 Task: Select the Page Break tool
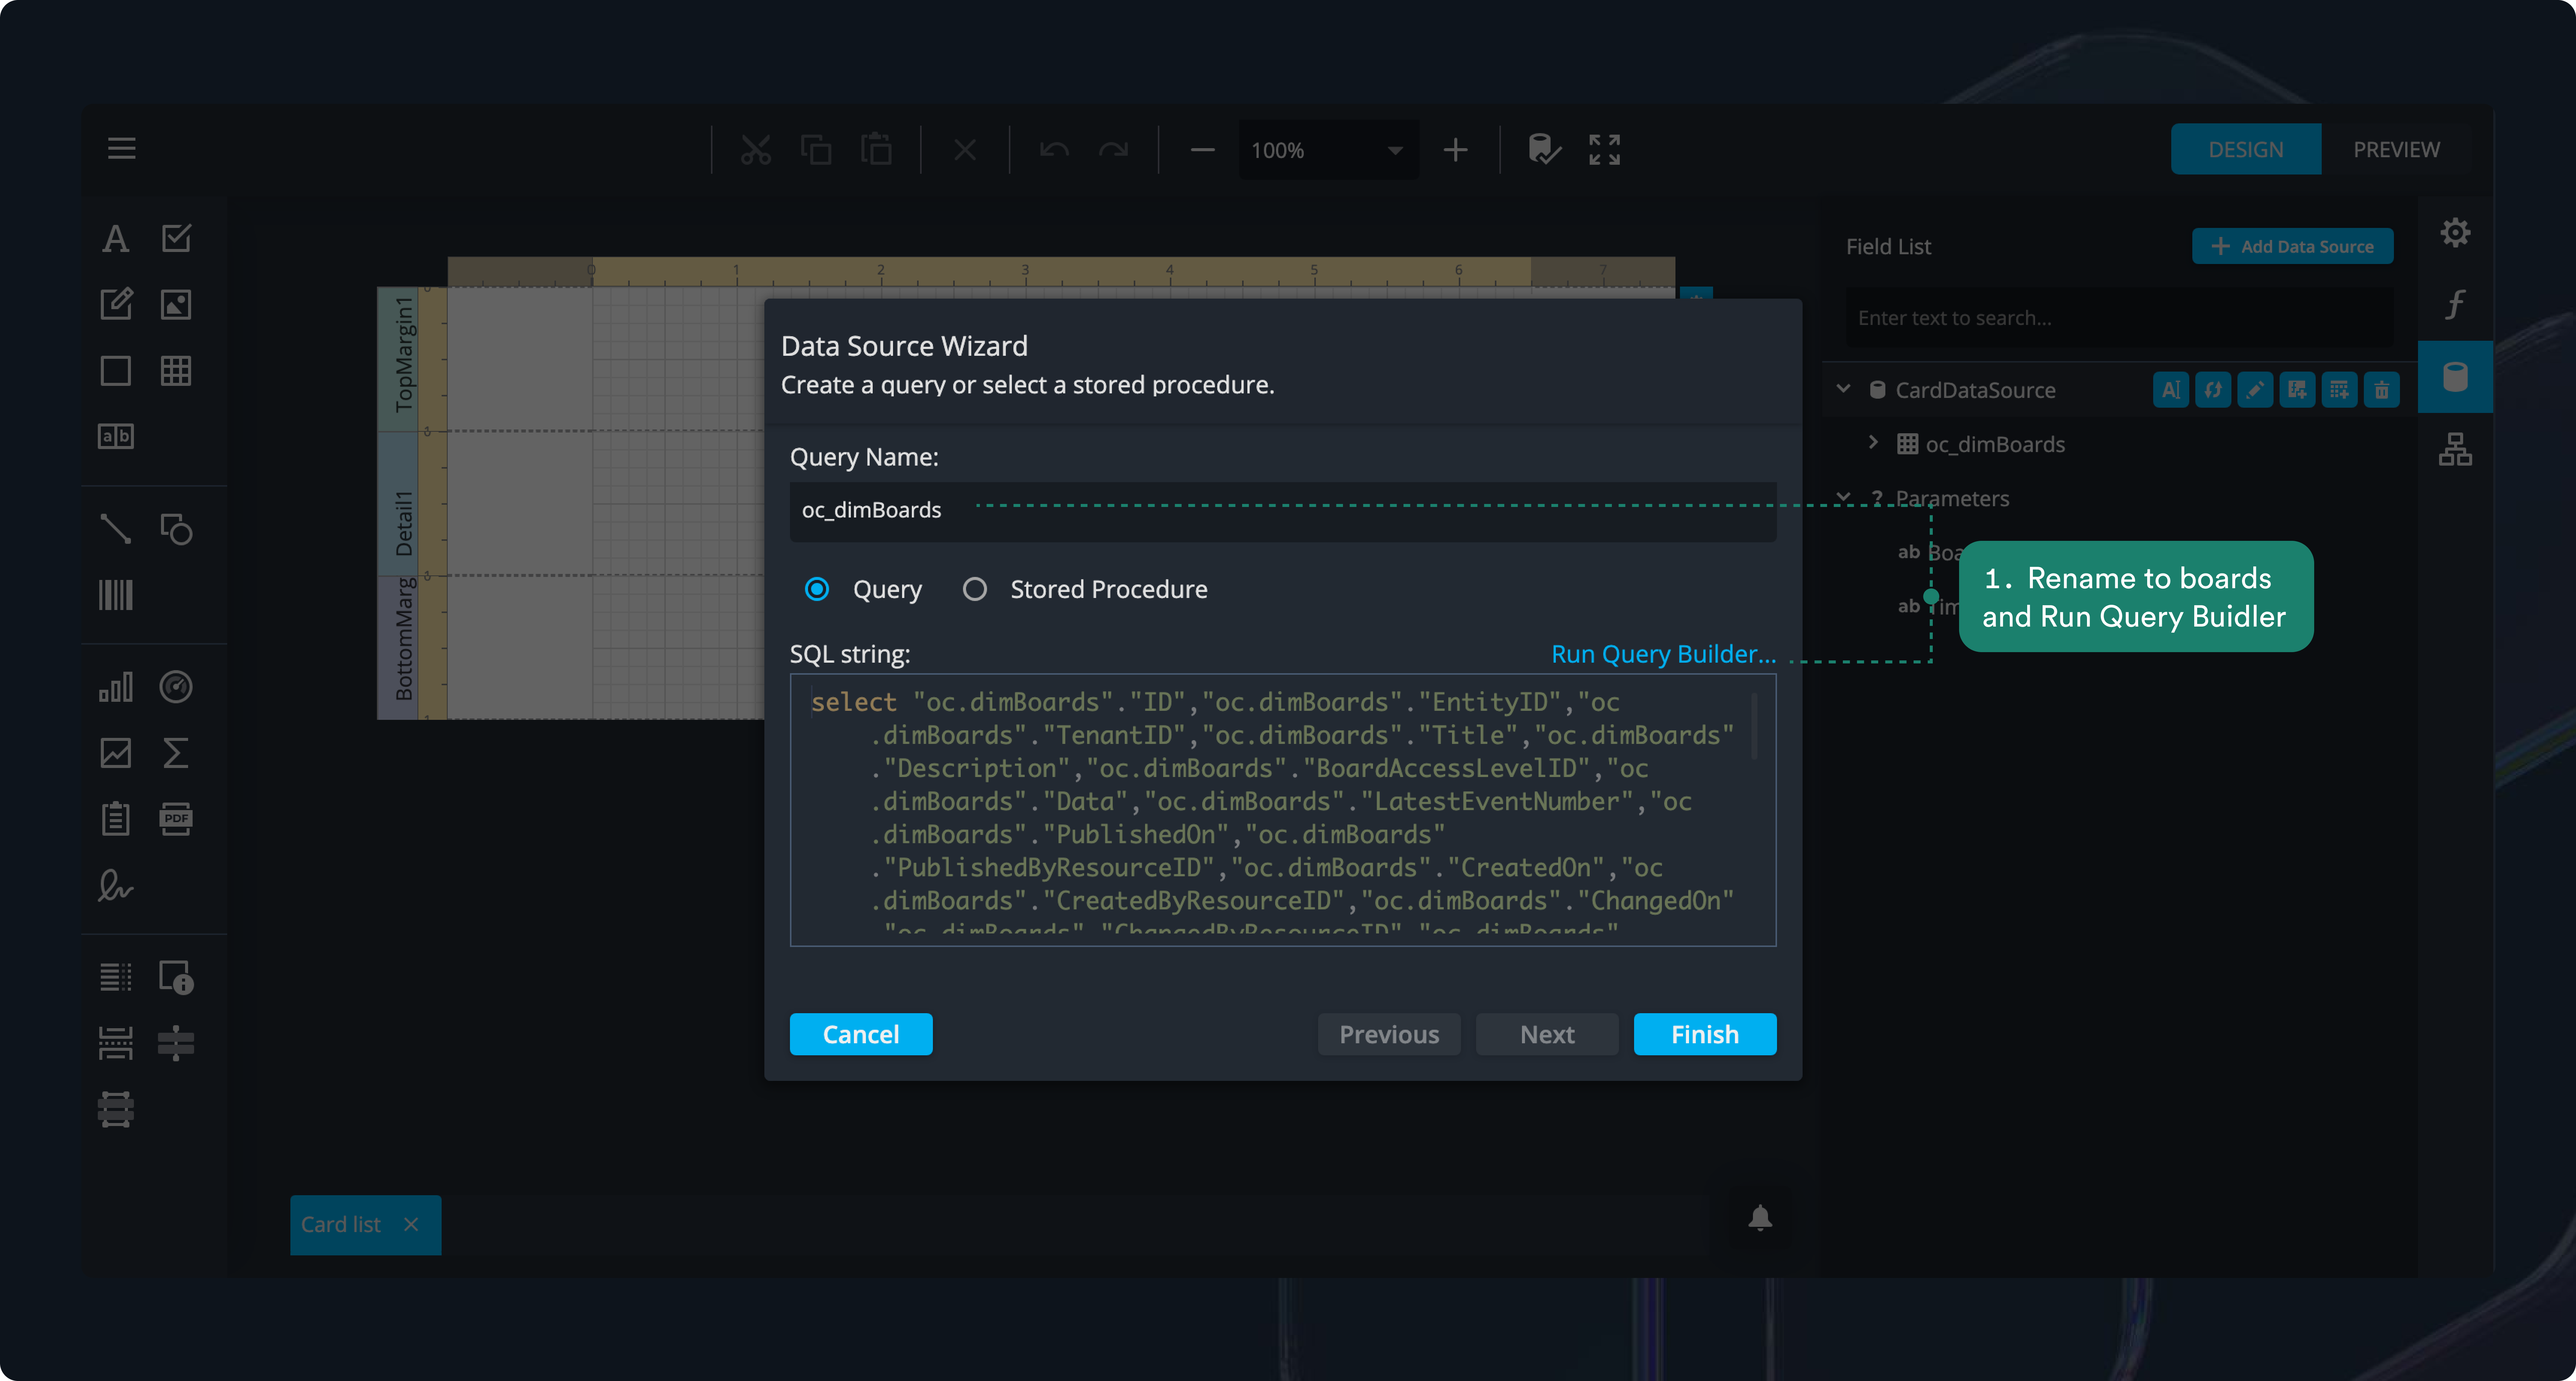coord(115,1043)
